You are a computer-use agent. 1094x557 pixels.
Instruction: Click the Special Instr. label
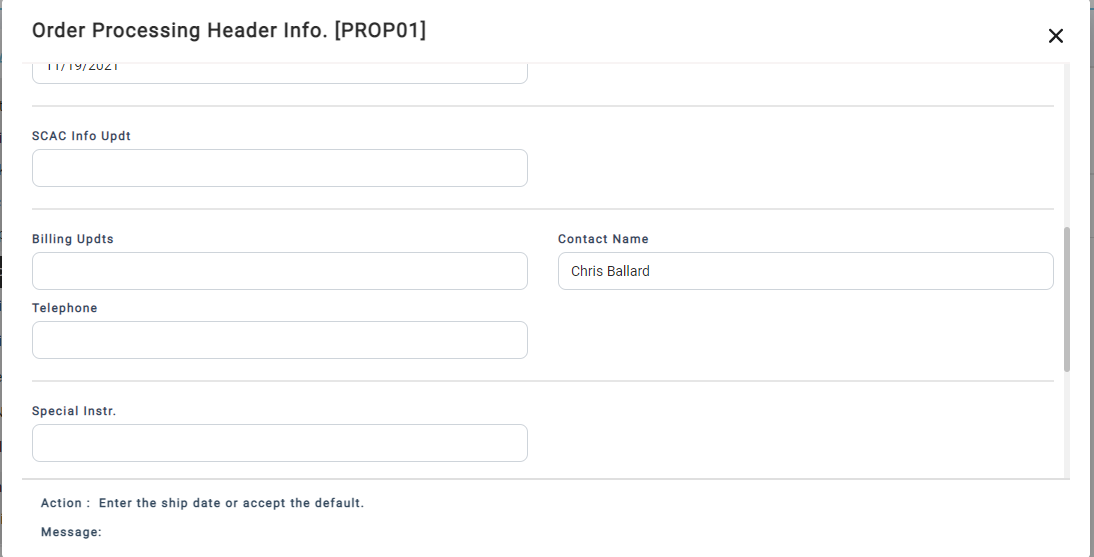coord(74,411)
